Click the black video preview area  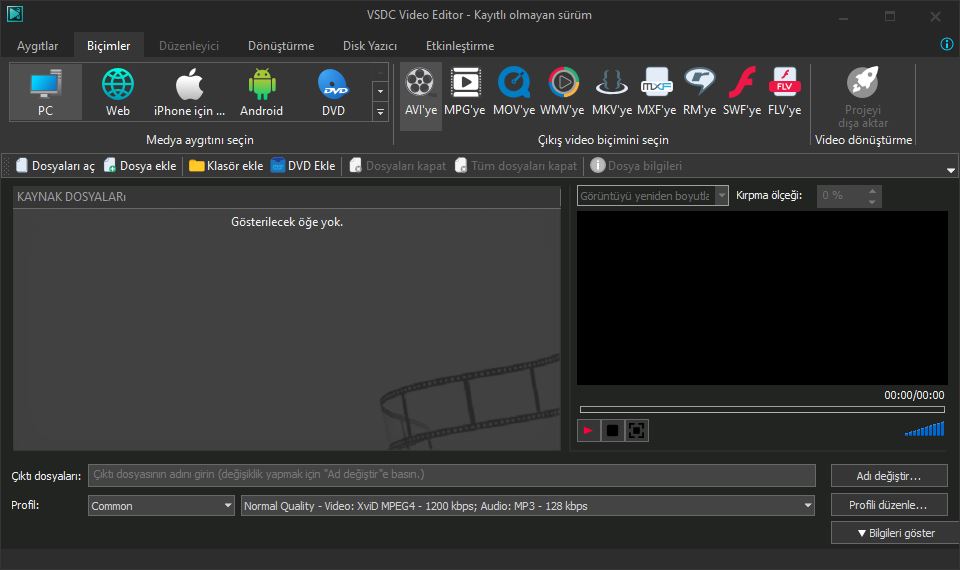click(762, 298)
